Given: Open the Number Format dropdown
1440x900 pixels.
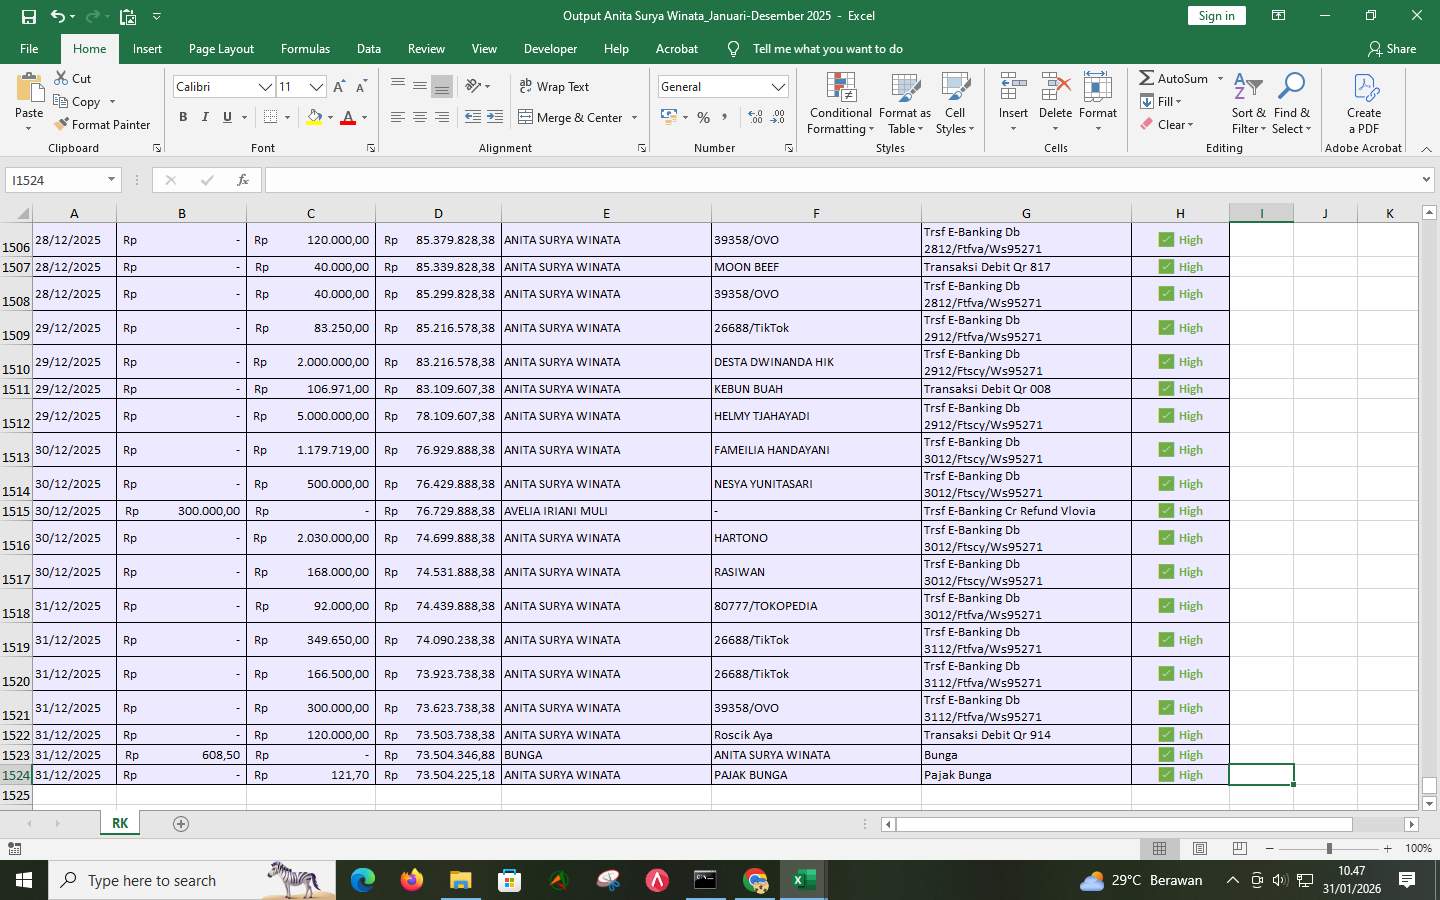Looking at the screenshot, I should click(x=779, y=86).
